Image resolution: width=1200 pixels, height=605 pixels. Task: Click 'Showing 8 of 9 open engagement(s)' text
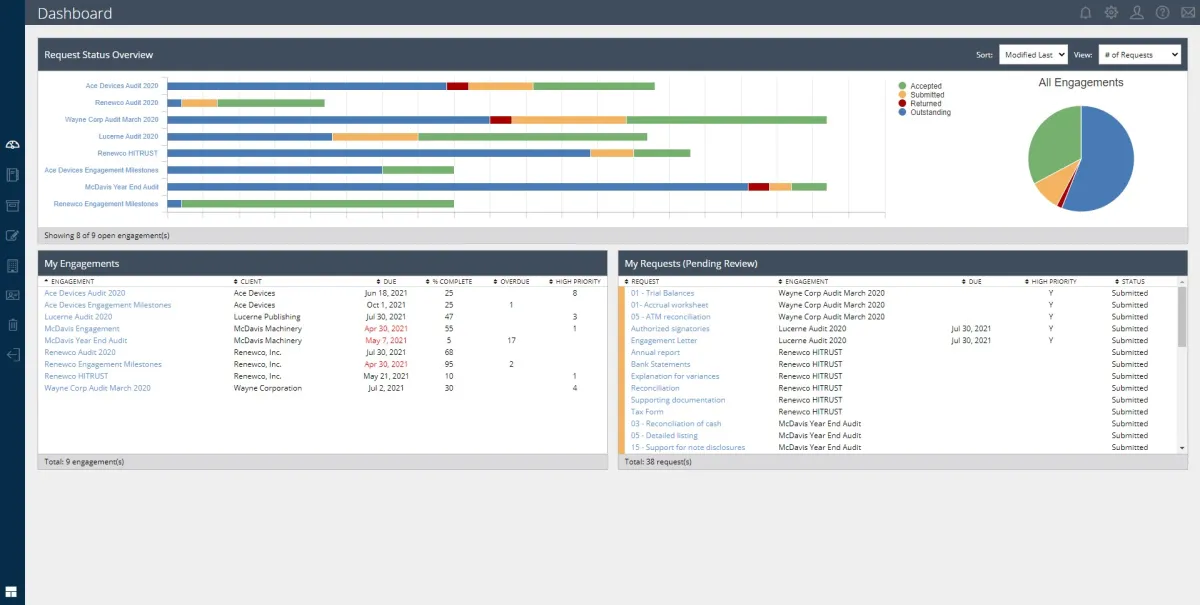[x=107, y=235]
